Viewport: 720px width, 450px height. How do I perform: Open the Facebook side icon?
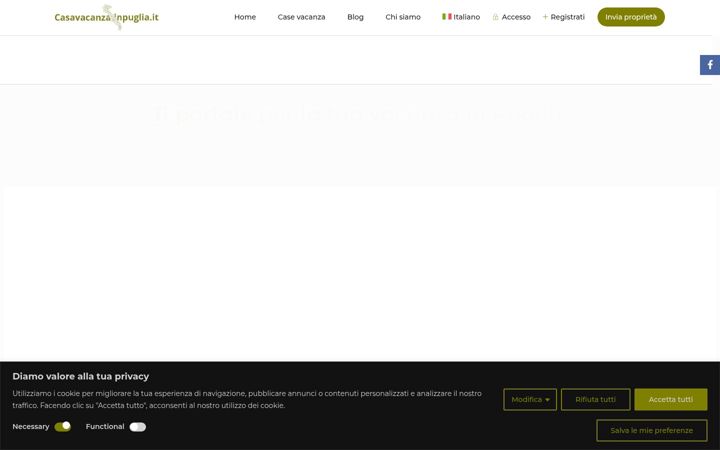click(x=709, y=65)
